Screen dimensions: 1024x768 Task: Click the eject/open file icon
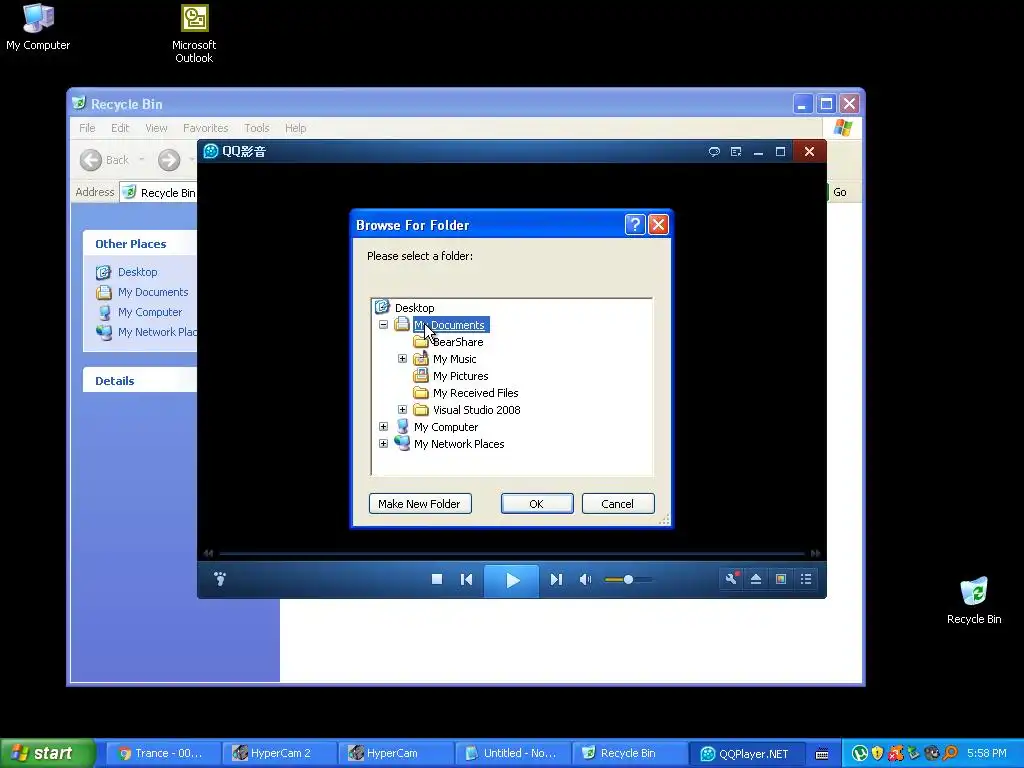coord(756,579)
